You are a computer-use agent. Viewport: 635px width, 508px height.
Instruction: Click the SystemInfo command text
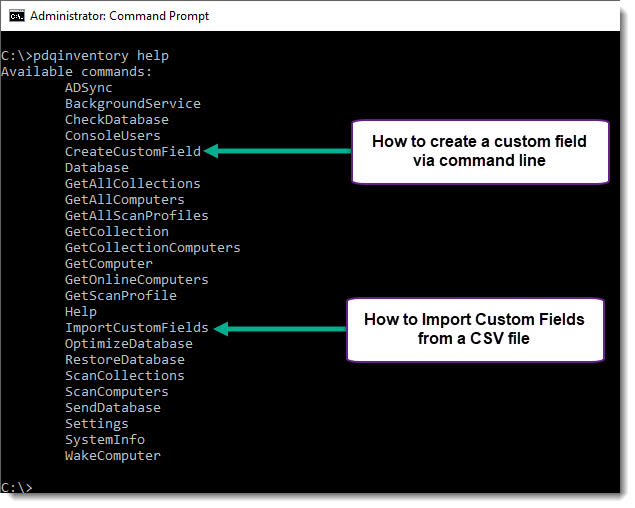pos(105,440)
